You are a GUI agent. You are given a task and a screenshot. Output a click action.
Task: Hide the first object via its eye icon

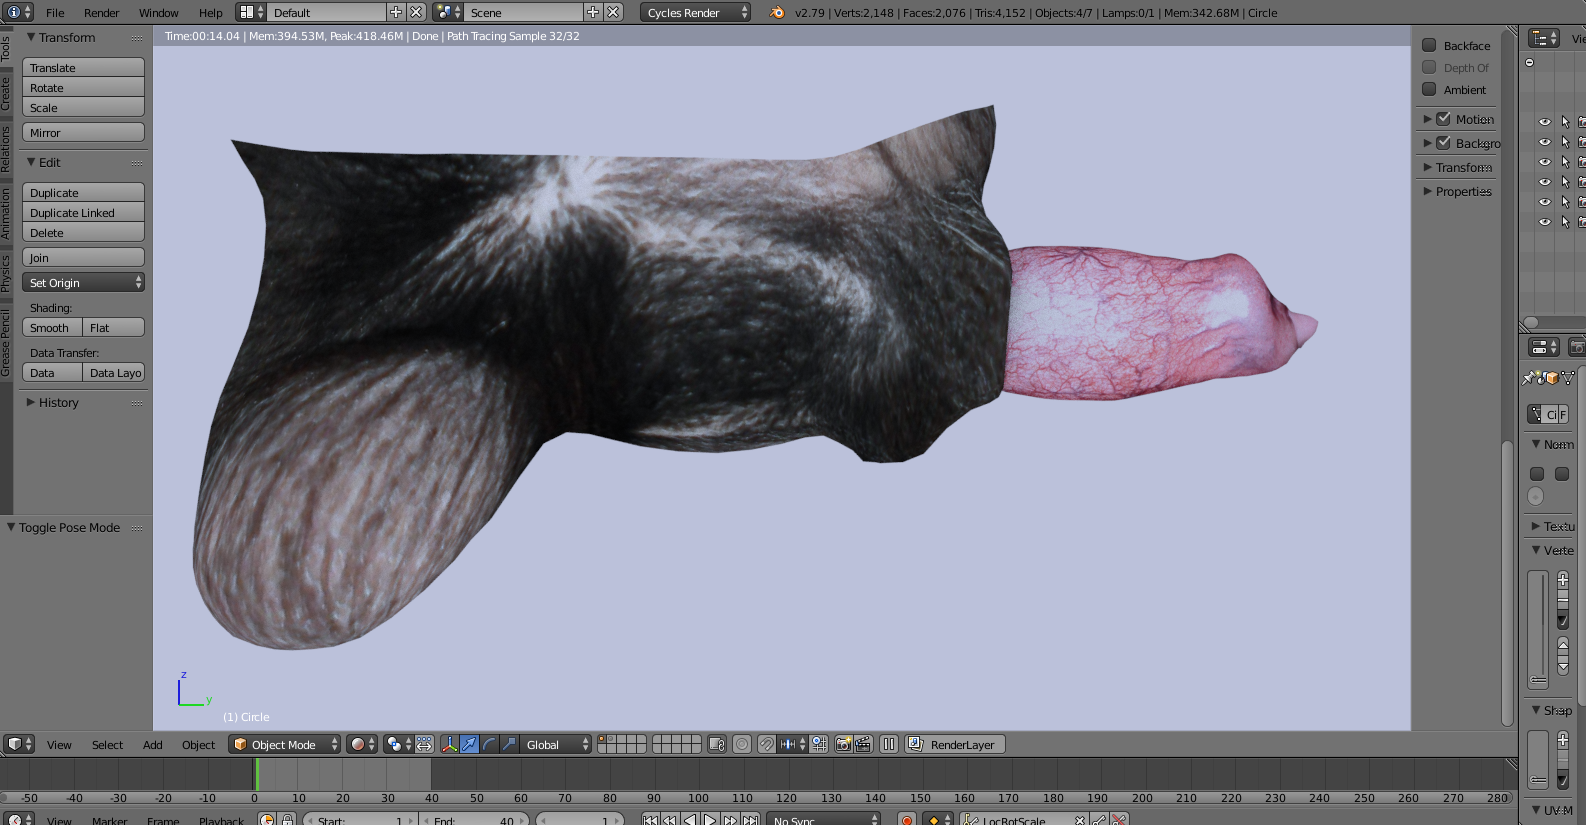(1544, 122)
